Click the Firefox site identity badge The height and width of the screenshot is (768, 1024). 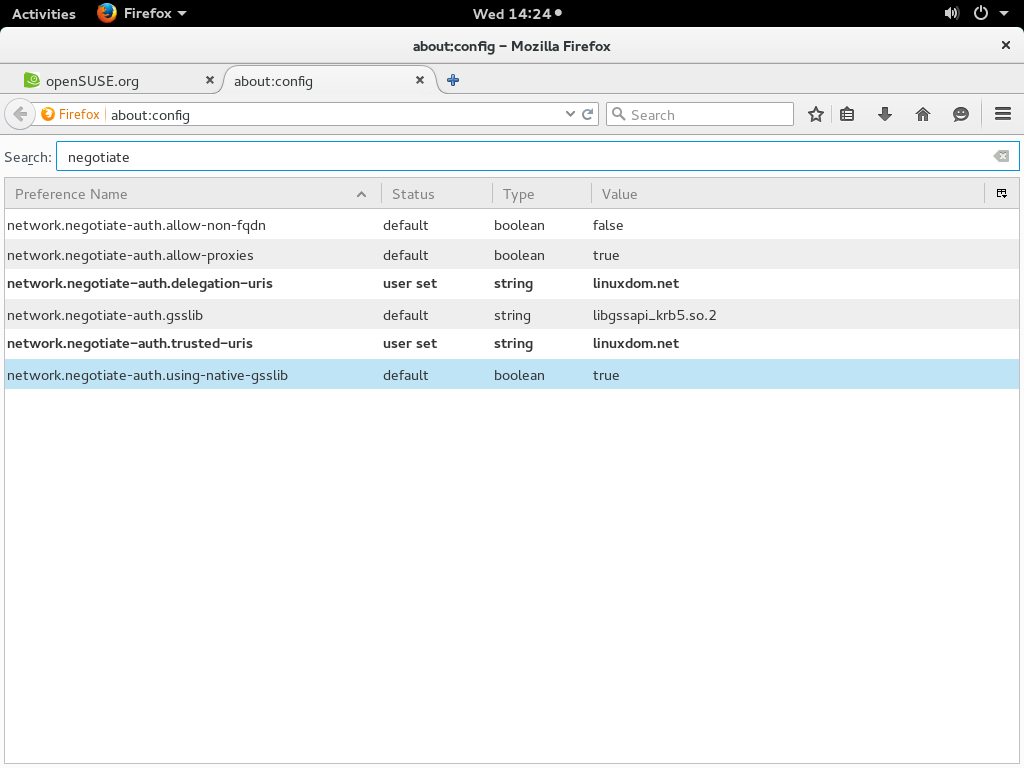tap(69, 114)
